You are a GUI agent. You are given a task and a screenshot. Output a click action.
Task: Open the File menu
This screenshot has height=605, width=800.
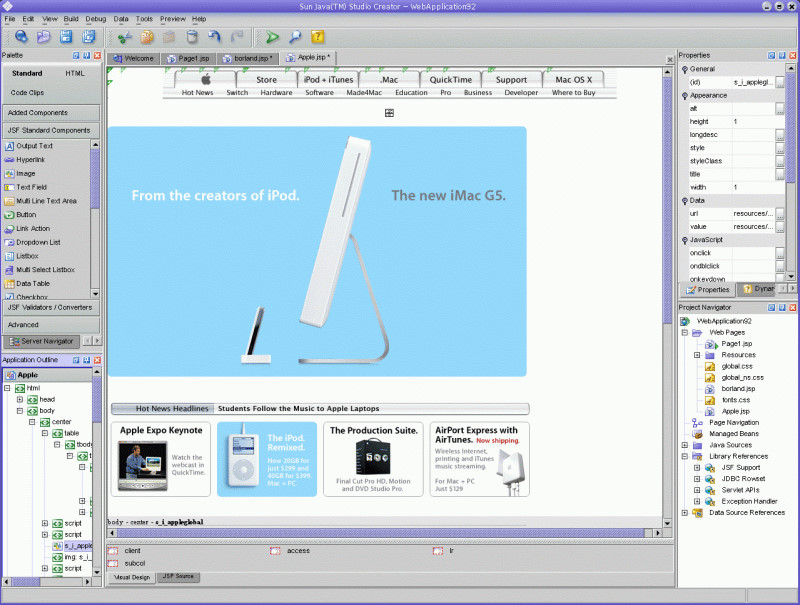tap(10, 19)
